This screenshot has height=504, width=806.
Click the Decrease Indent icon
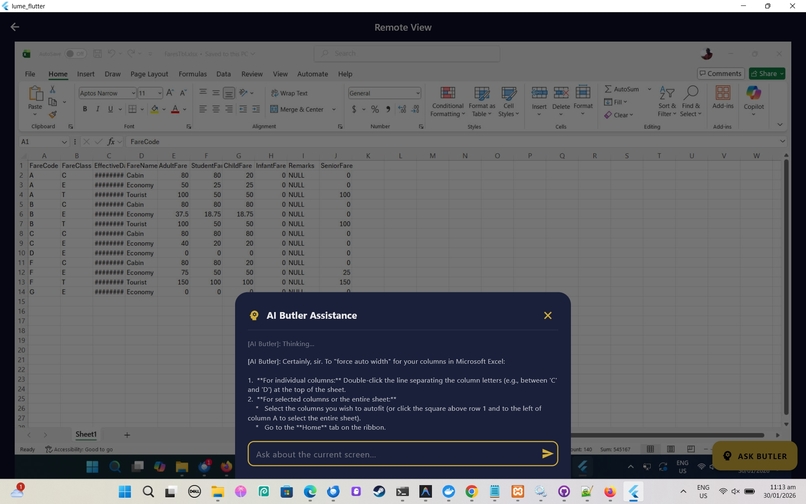pyautogui.click(x=243, y=109)
